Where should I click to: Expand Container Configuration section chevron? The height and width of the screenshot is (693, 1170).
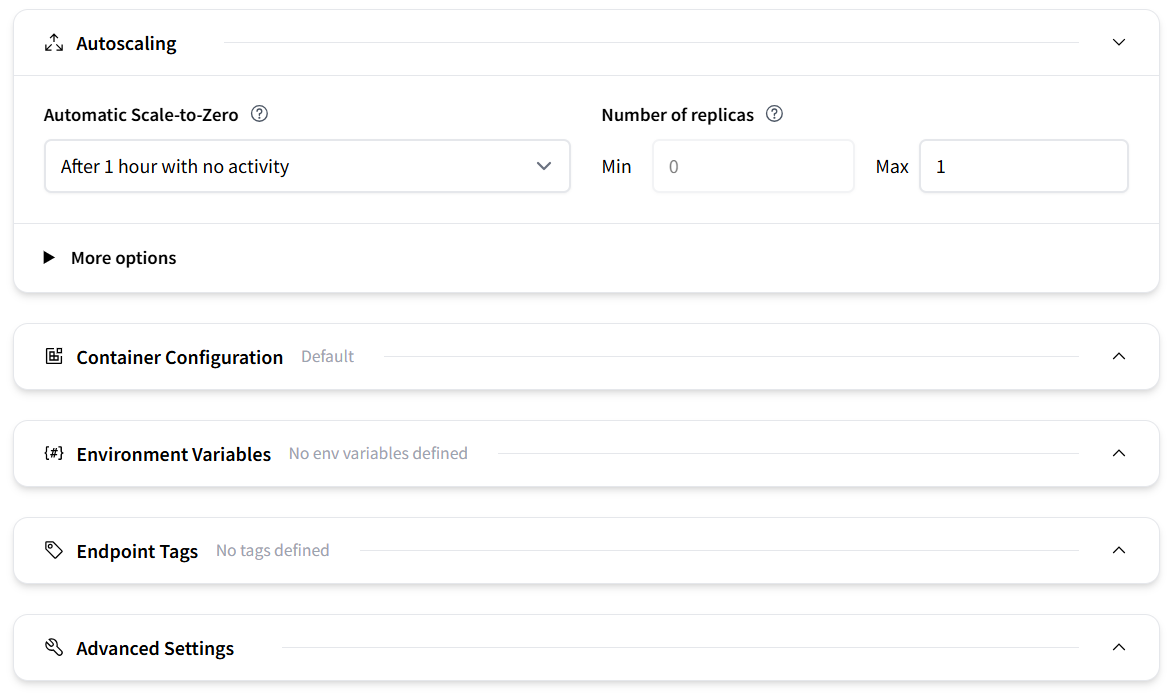1119,356
